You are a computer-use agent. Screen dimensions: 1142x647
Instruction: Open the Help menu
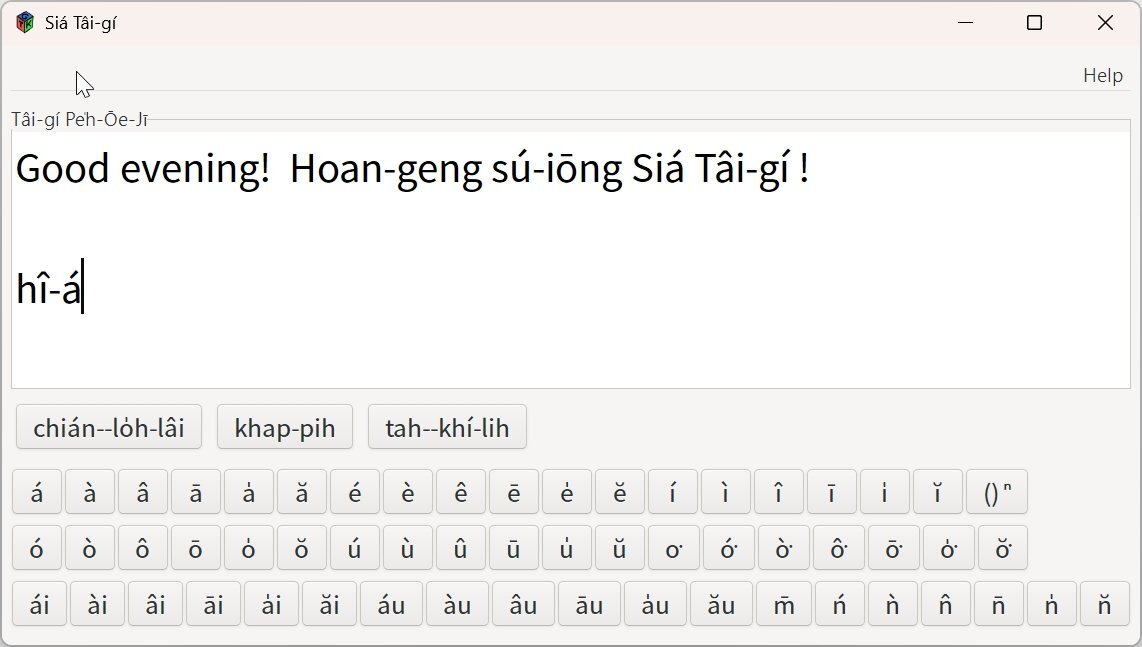click(x=1102, y=76)
